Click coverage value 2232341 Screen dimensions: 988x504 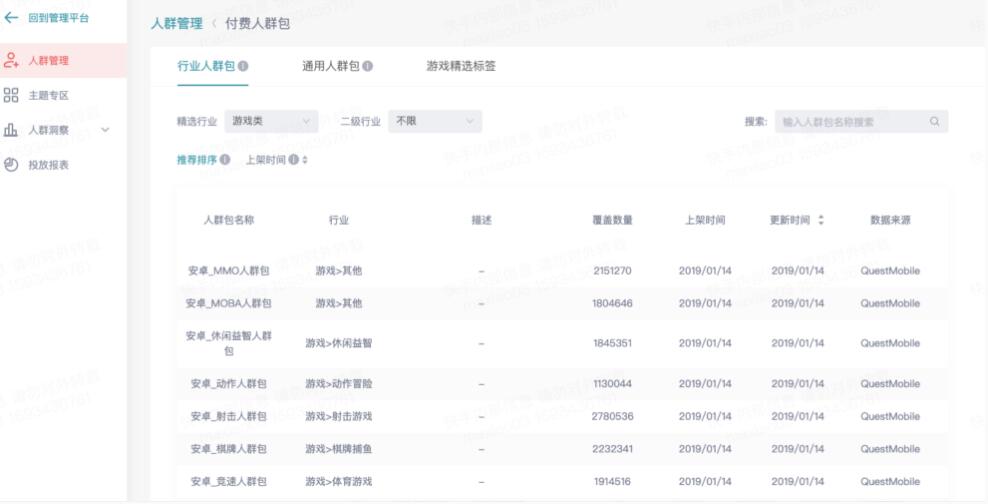(x=612, y=449)
